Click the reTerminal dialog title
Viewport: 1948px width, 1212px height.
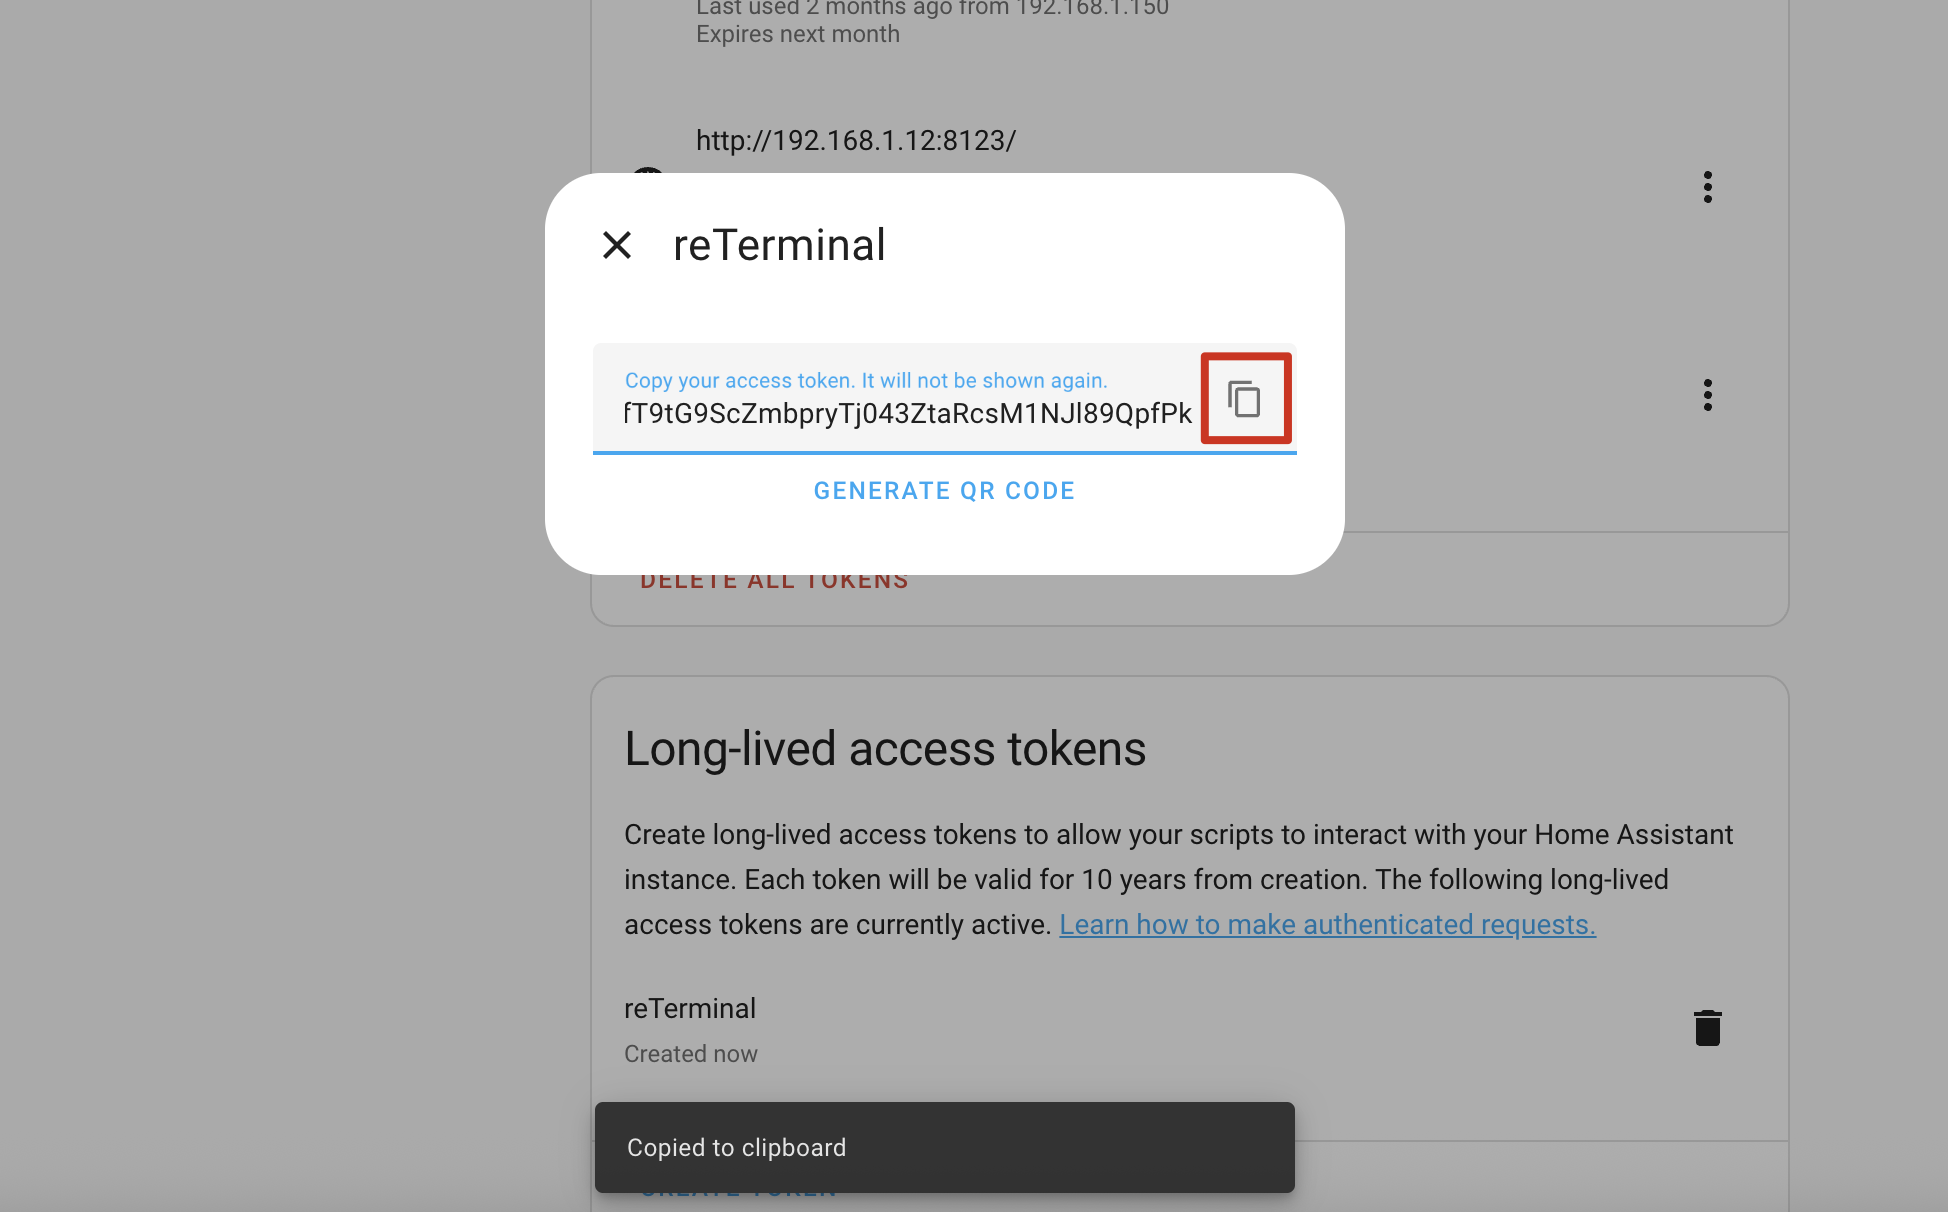tap(779, 245)
